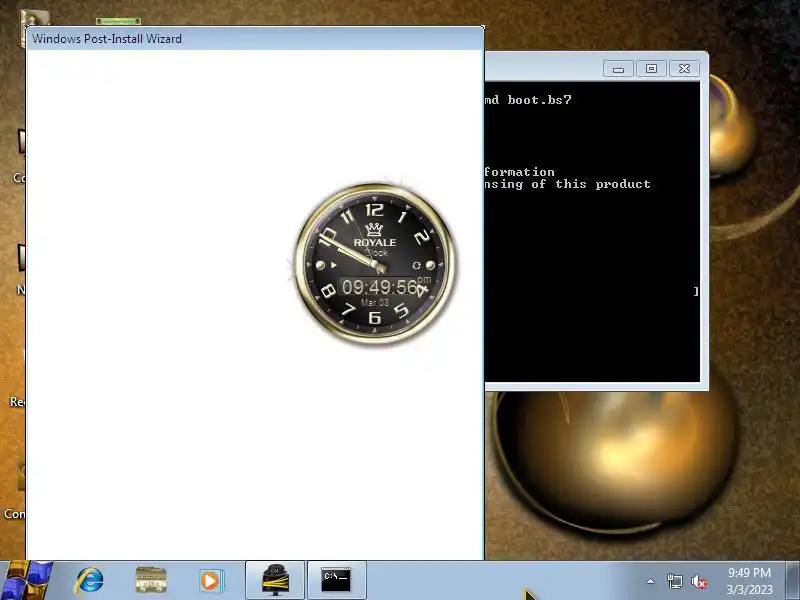
Task: Click the 'this product' console text
Action: coord(603,184)
